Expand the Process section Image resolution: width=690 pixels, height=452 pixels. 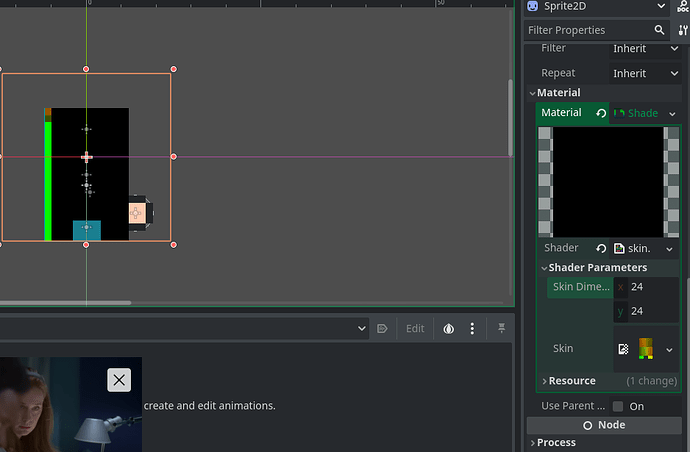click(556, 443)
